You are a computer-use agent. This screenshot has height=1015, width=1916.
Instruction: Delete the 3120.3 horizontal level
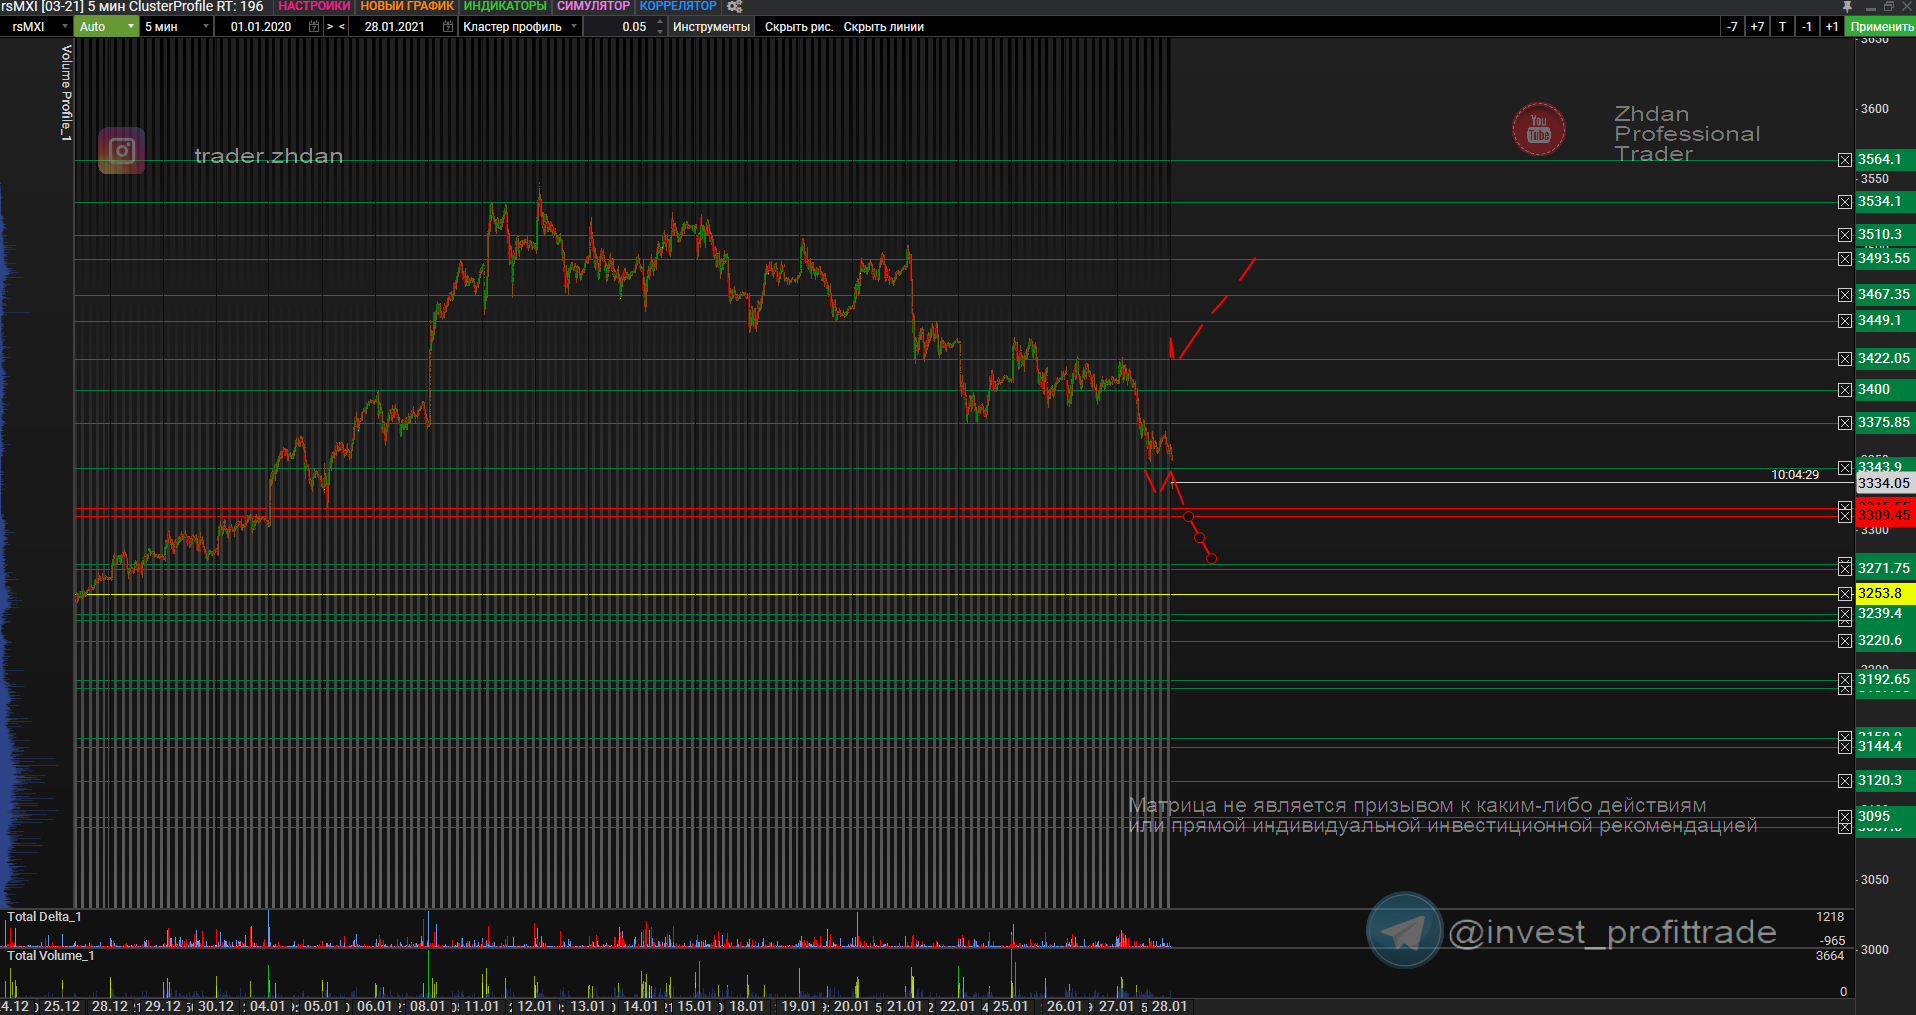click(x=1845, y=781)
